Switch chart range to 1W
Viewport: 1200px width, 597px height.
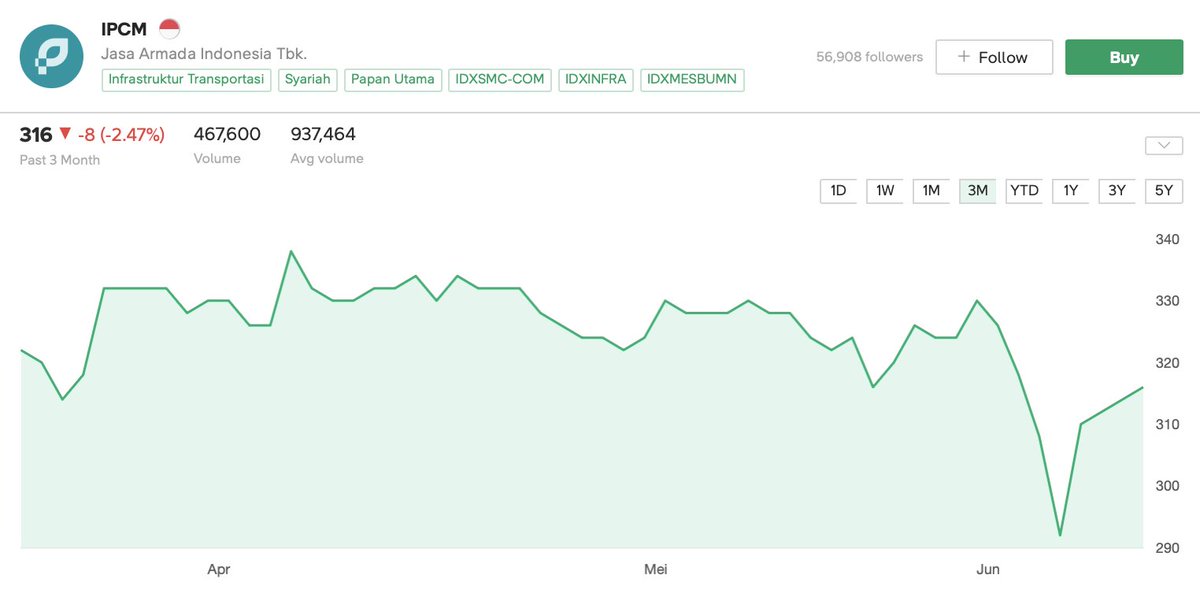885,190
